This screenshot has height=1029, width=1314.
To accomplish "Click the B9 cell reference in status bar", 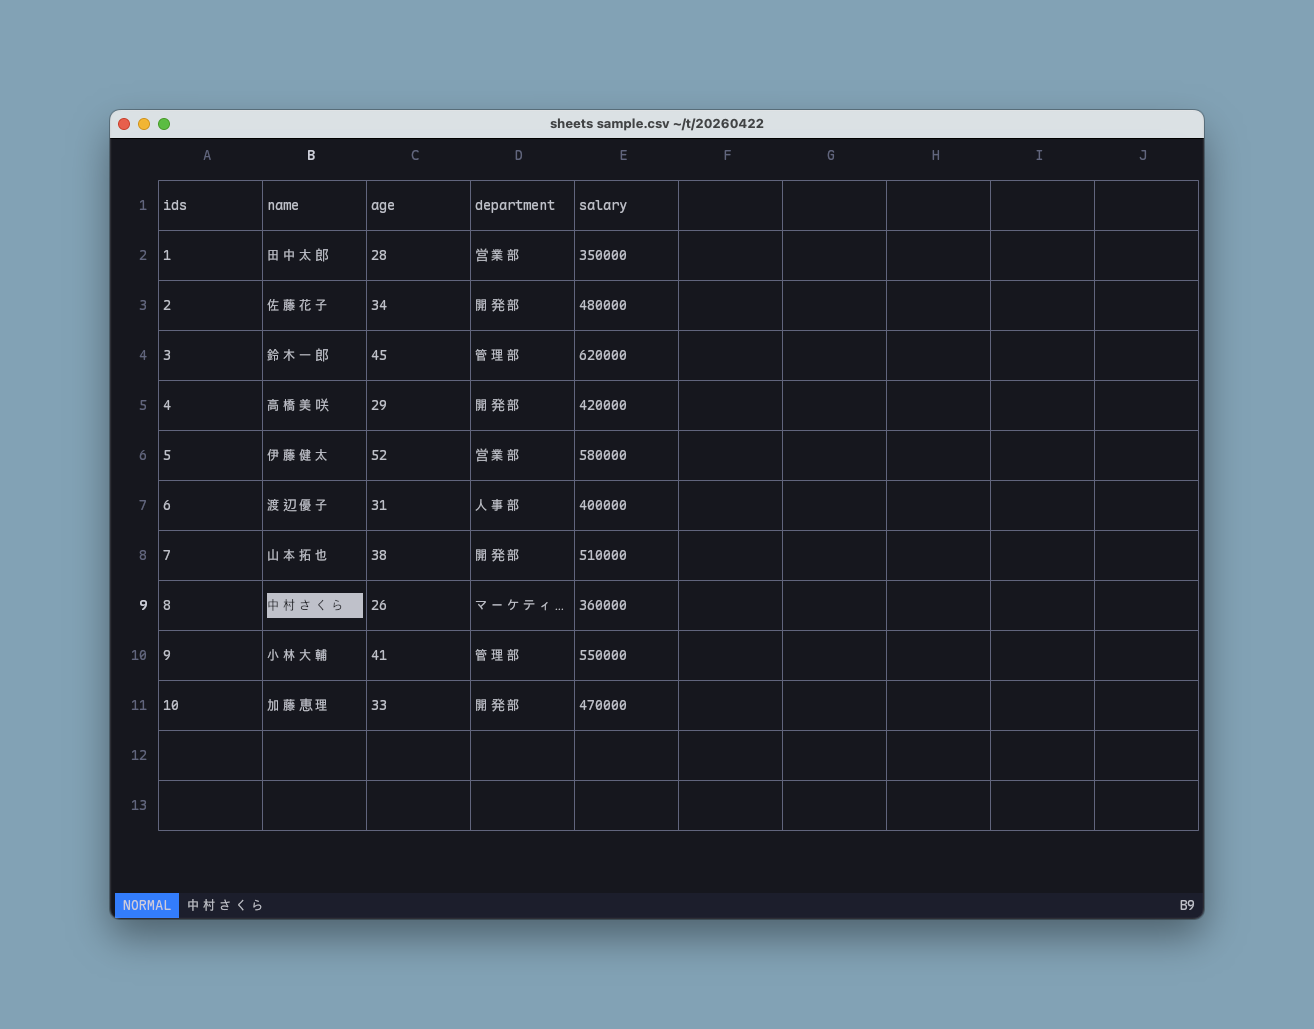I will [x=1186, y=905].
